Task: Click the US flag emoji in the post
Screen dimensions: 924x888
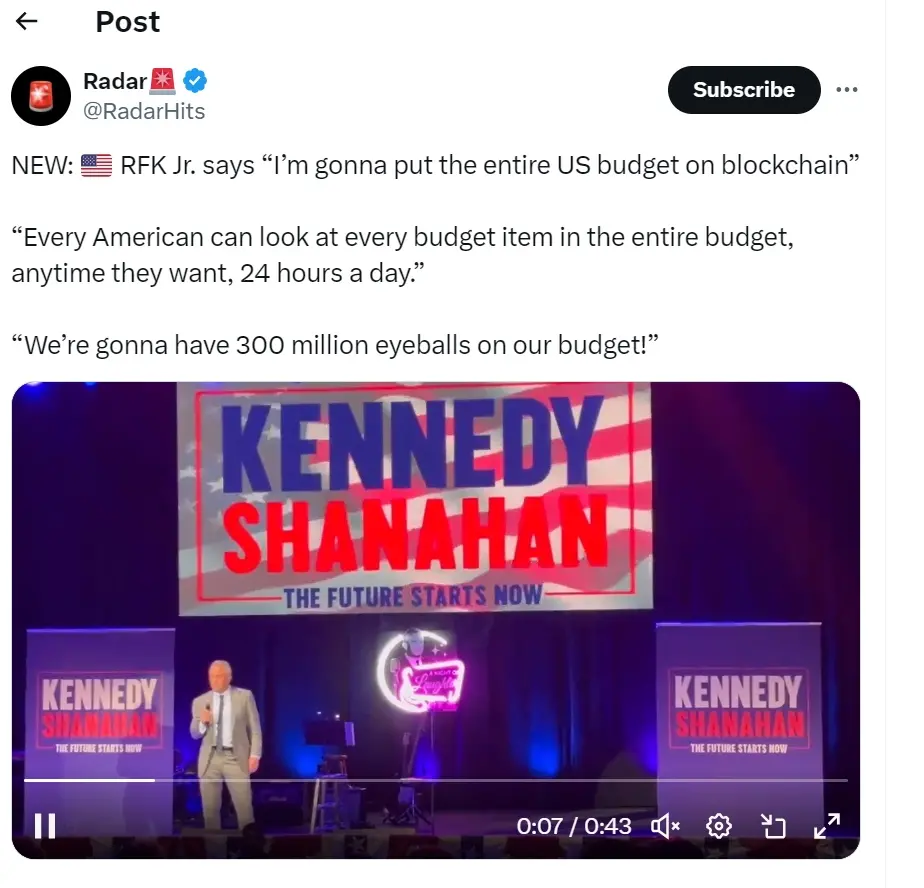Action: pos(96,166)
